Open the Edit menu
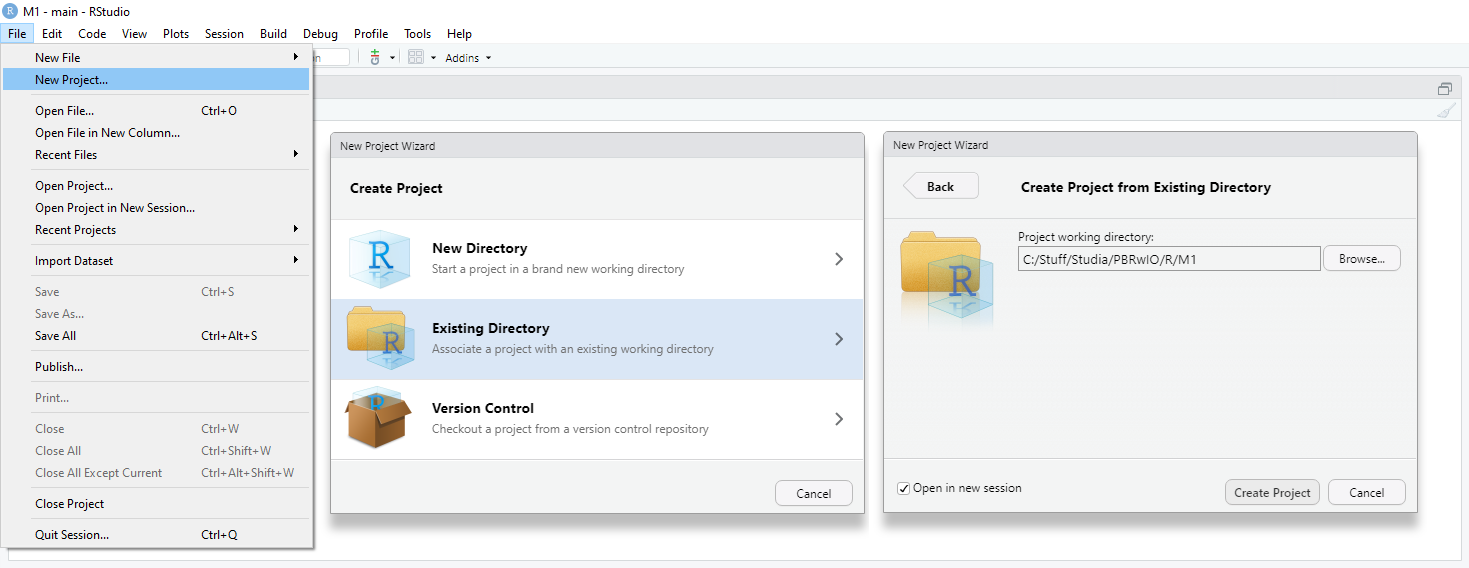 point(52,33)
